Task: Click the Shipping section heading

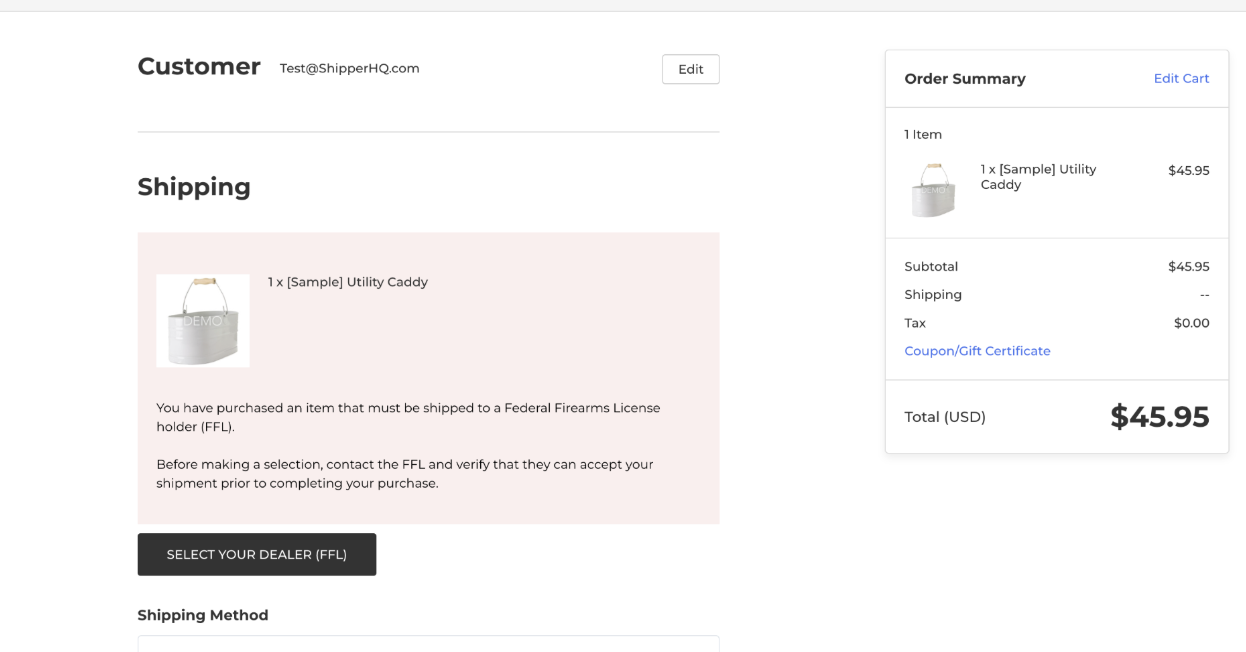Action: click(194, 187)
